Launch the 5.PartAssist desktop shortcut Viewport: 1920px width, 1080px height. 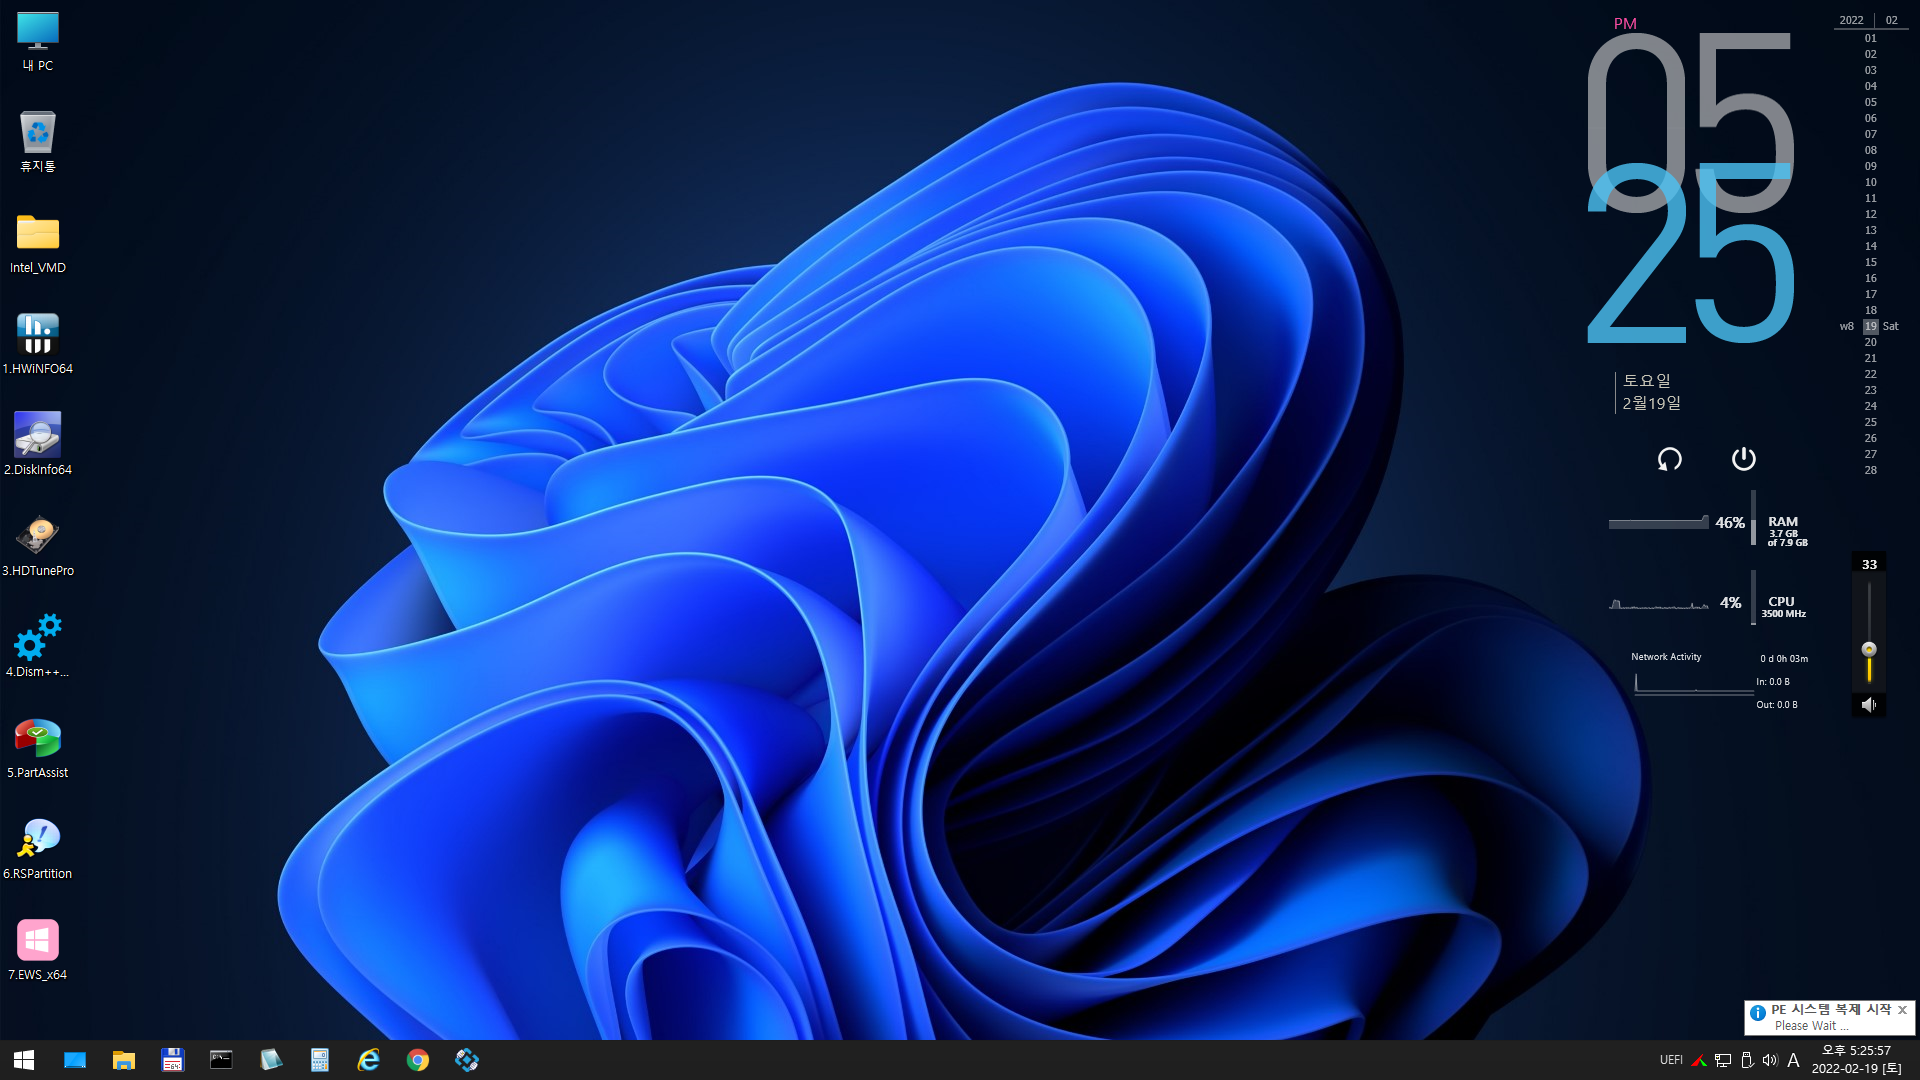pyautogui.click(x=38, y=748)
